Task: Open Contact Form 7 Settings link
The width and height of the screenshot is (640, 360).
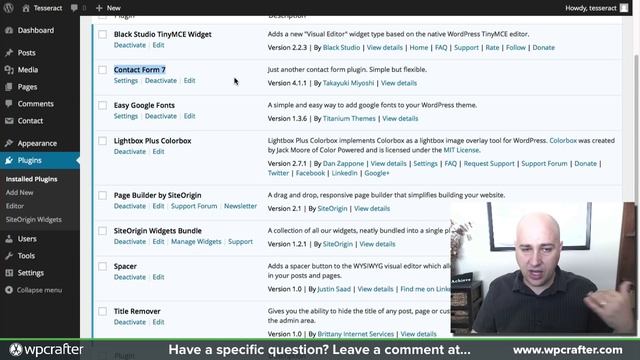Action: 126,81
